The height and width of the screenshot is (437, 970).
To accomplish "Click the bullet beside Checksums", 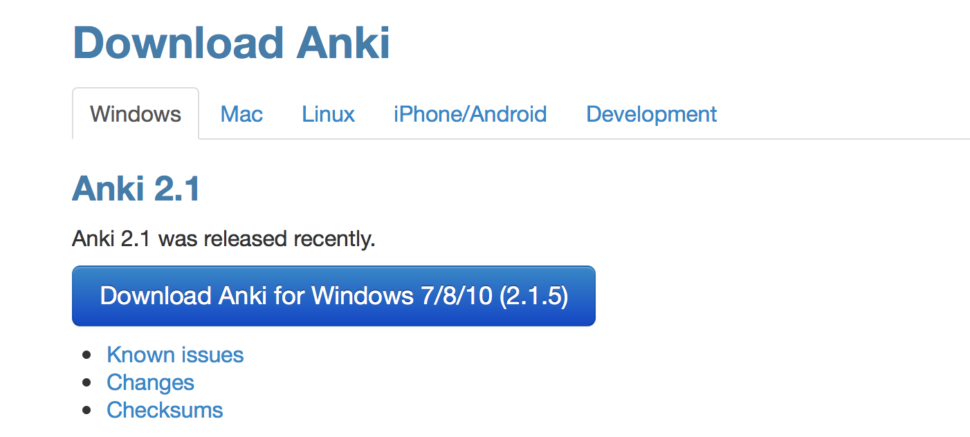I will click(x=87, y=410).
